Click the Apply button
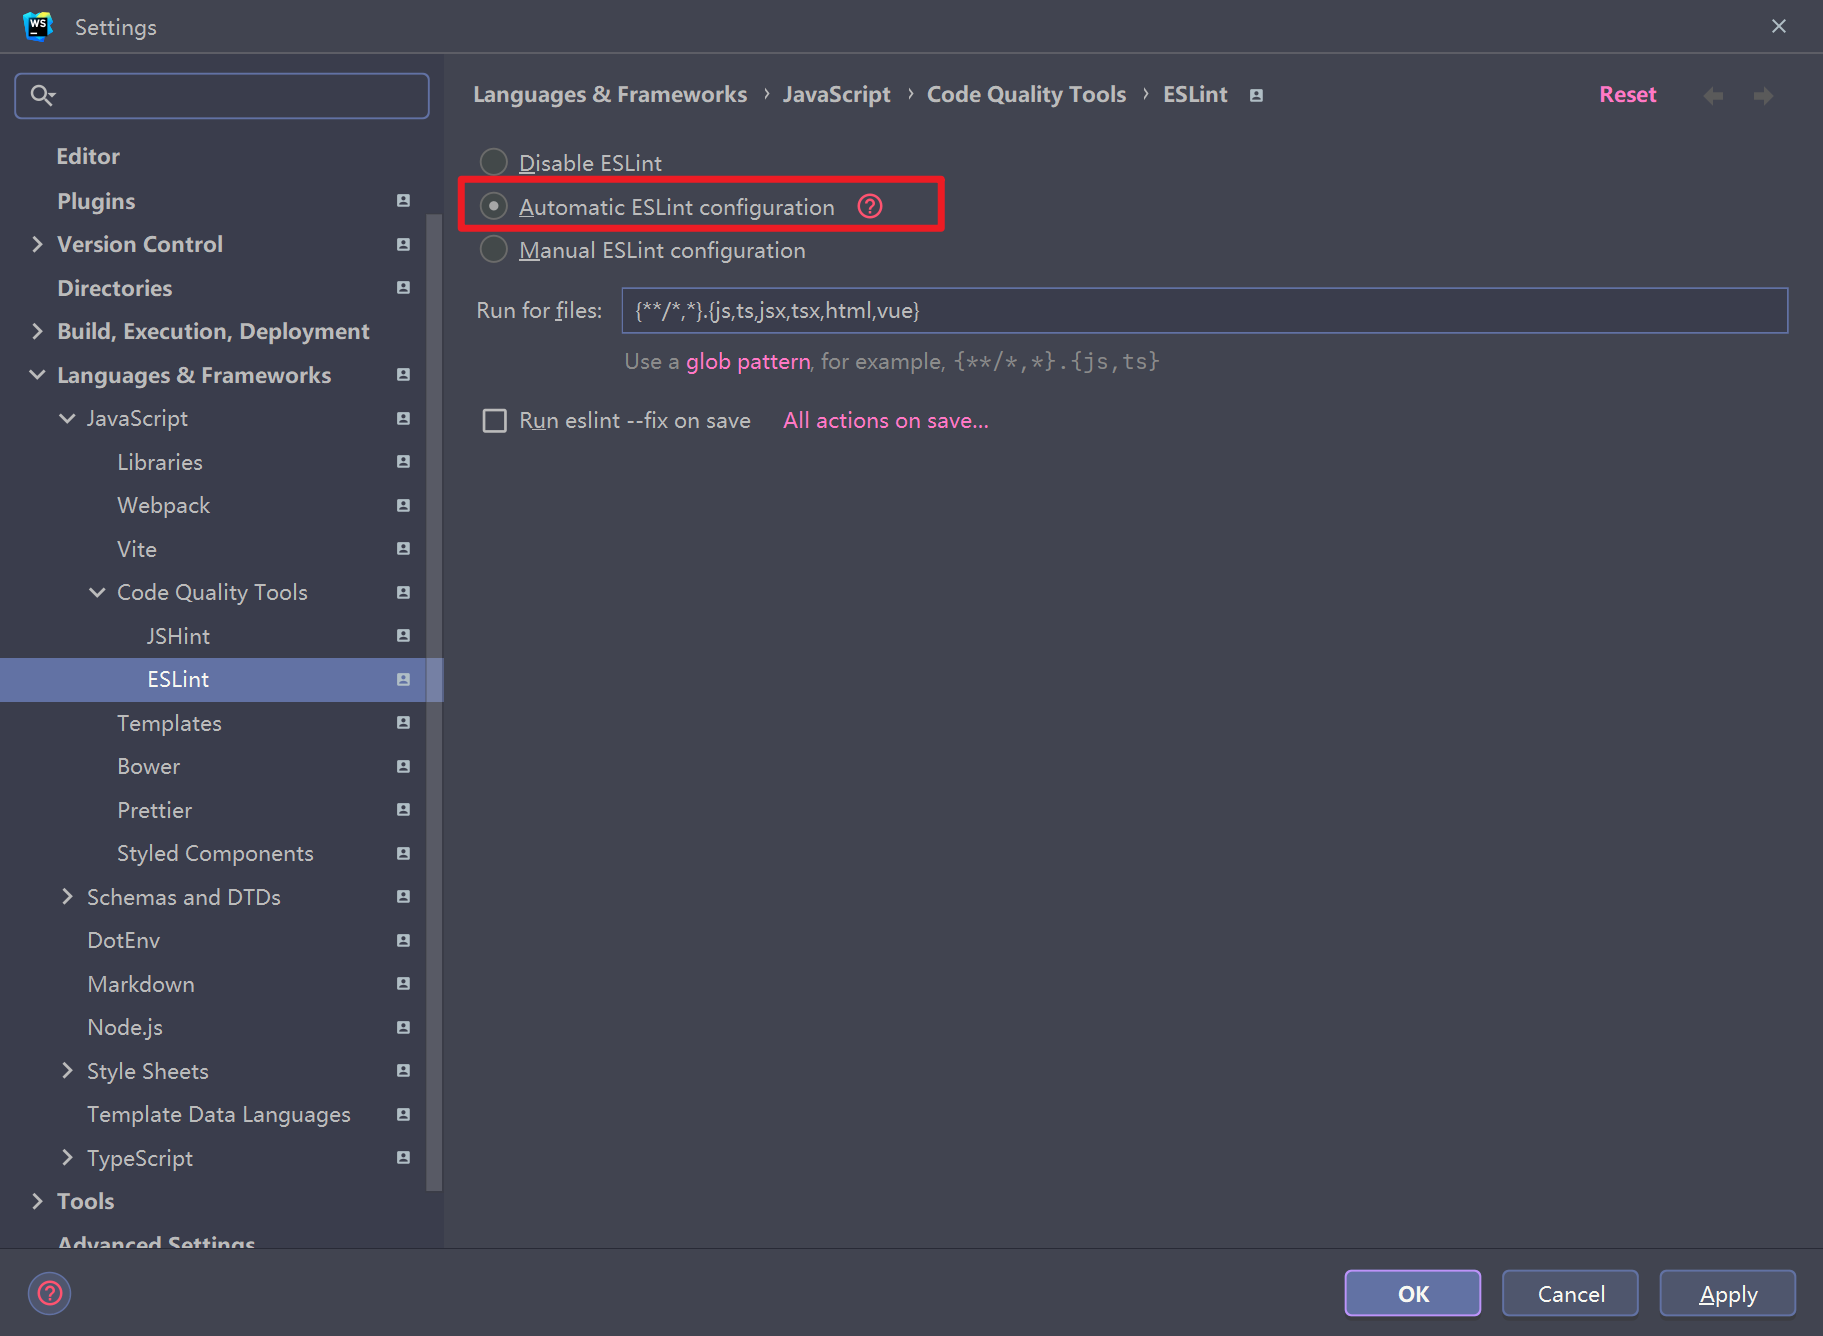 (1727, 1293)
